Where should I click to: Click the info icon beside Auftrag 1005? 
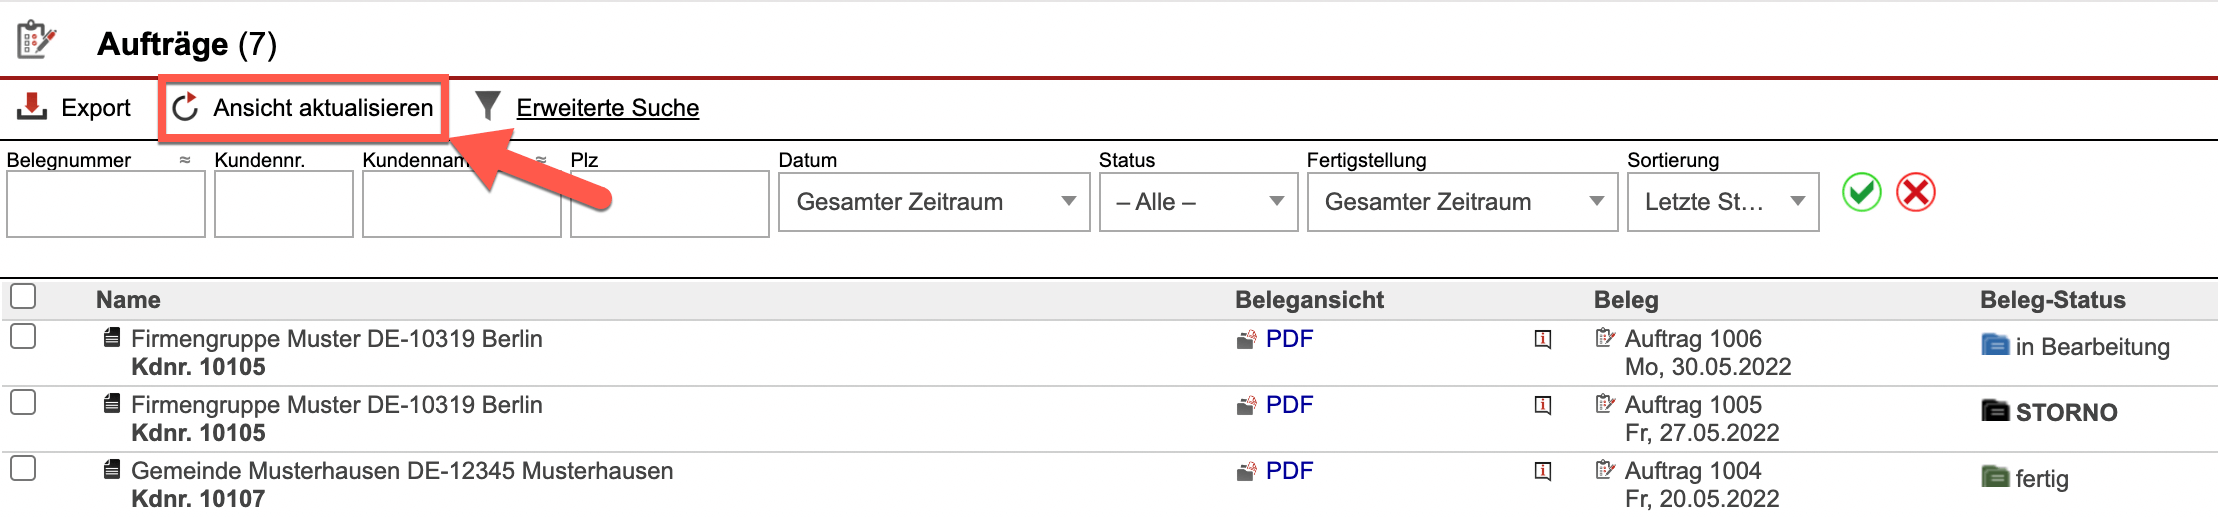point(1543,405)
